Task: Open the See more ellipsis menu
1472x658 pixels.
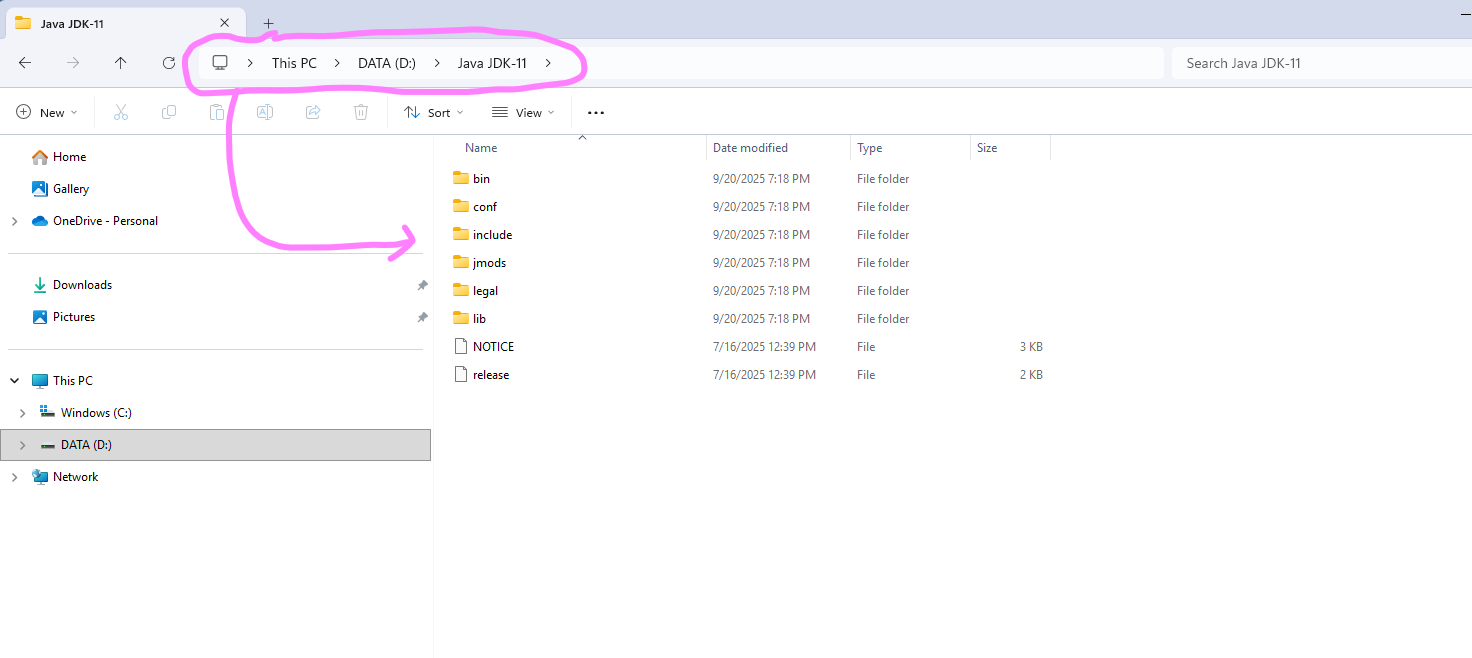Action: pyautogui.click(x=596, y=113)
